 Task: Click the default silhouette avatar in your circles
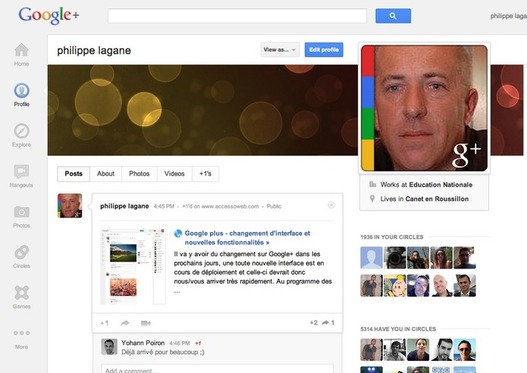coord(371,258)
